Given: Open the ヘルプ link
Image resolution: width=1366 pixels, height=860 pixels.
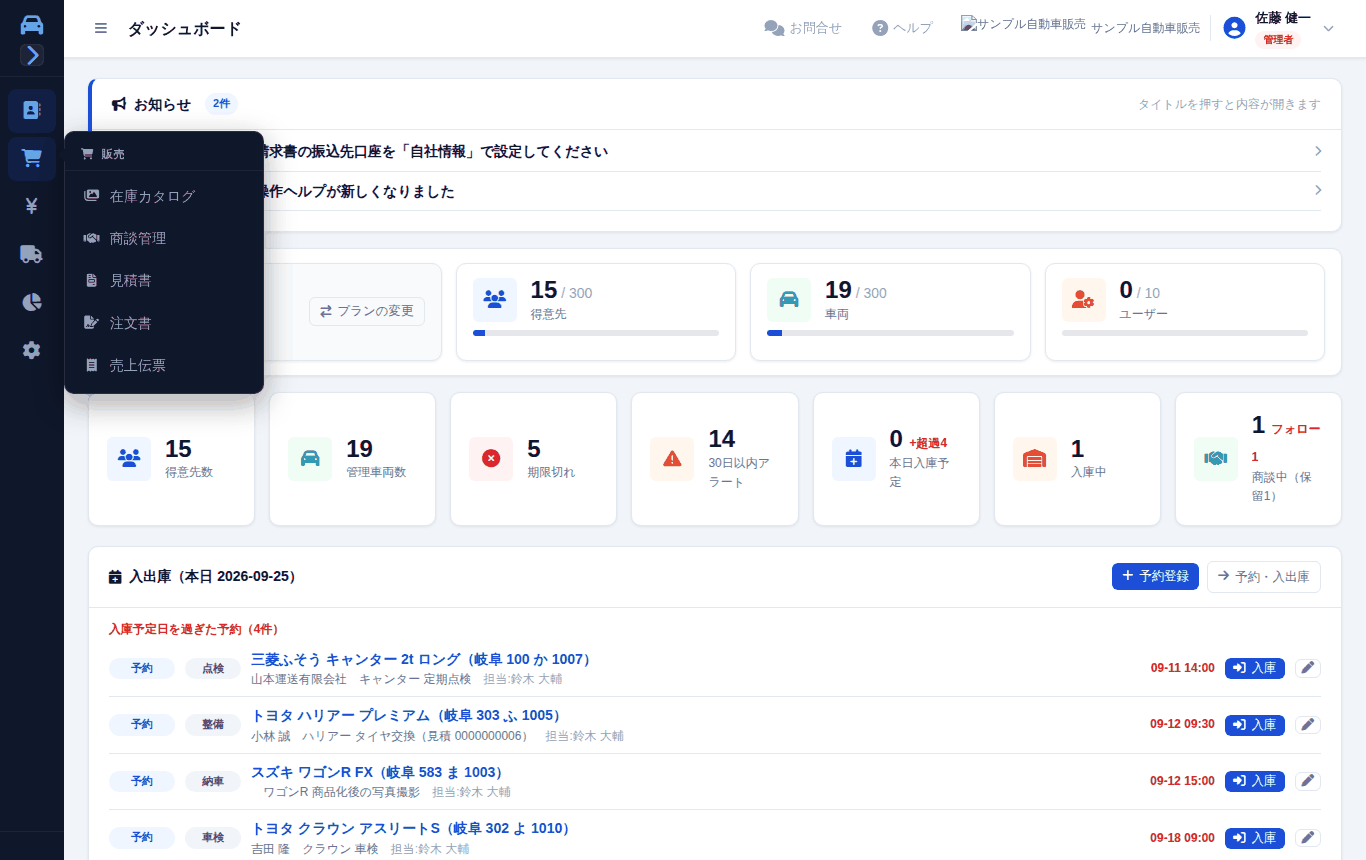Looking at the screenshot, I should [x=902, y=28].
